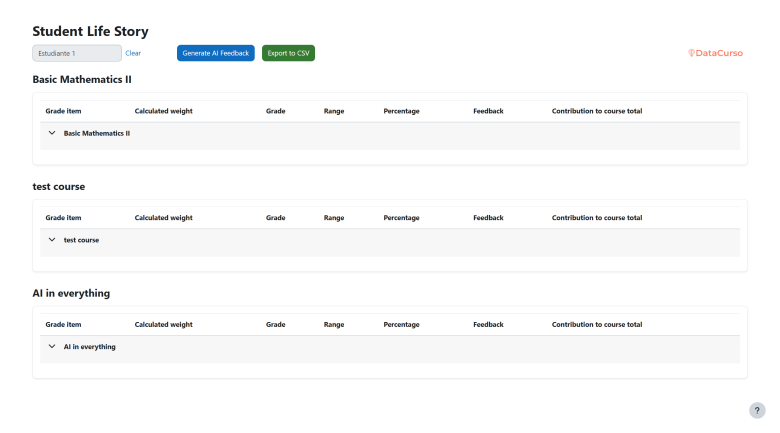
Task: Click Grade item header in Basic Mathematics table
Action: point(63,111)
